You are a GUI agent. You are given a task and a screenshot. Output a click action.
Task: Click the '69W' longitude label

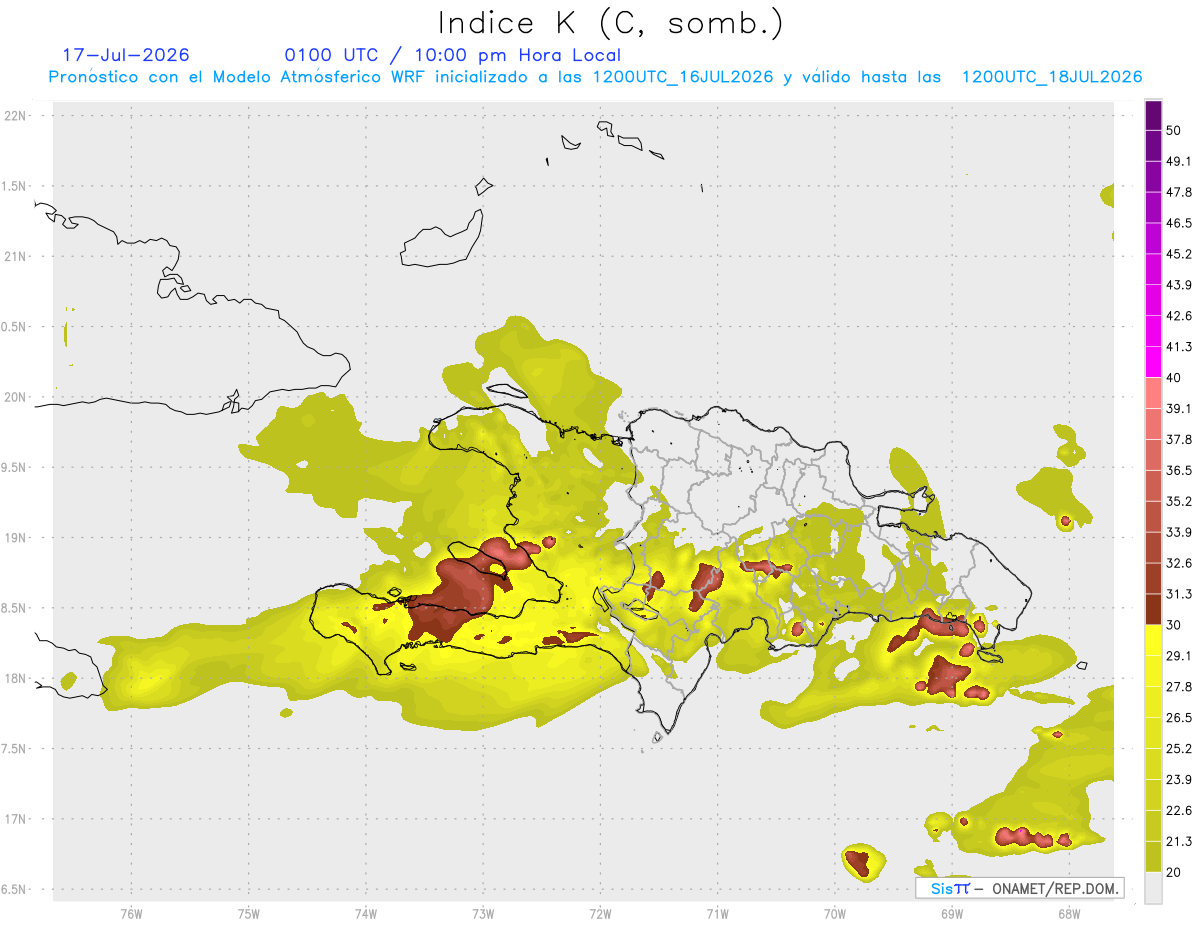pyautogui.click(x=952, y=915)
